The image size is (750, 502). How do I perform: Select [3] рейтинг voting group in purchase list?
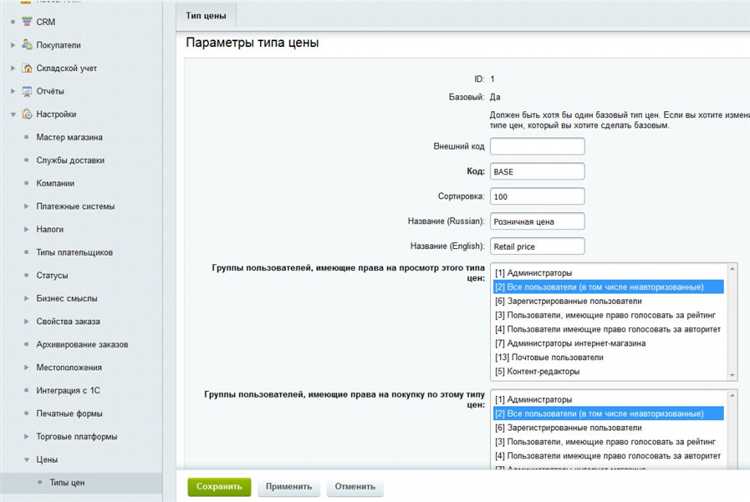point(608,441)
